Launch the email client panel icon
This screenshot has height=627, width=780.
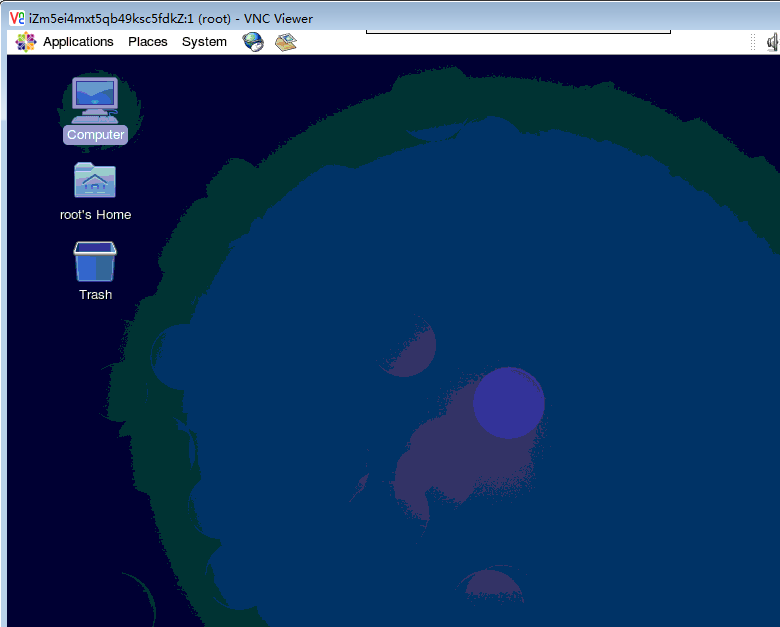[x=286, y=42]
